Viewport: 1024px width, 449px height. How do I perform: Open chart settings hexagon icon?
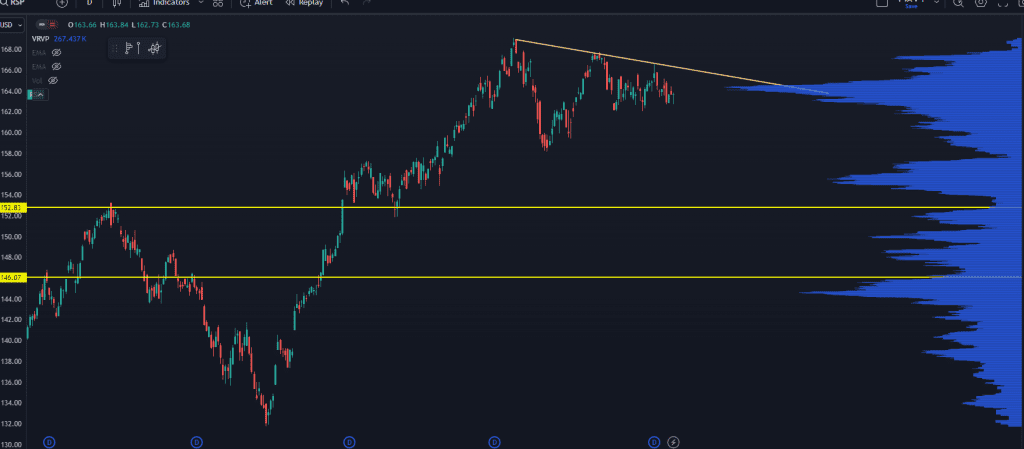point(980,3)
